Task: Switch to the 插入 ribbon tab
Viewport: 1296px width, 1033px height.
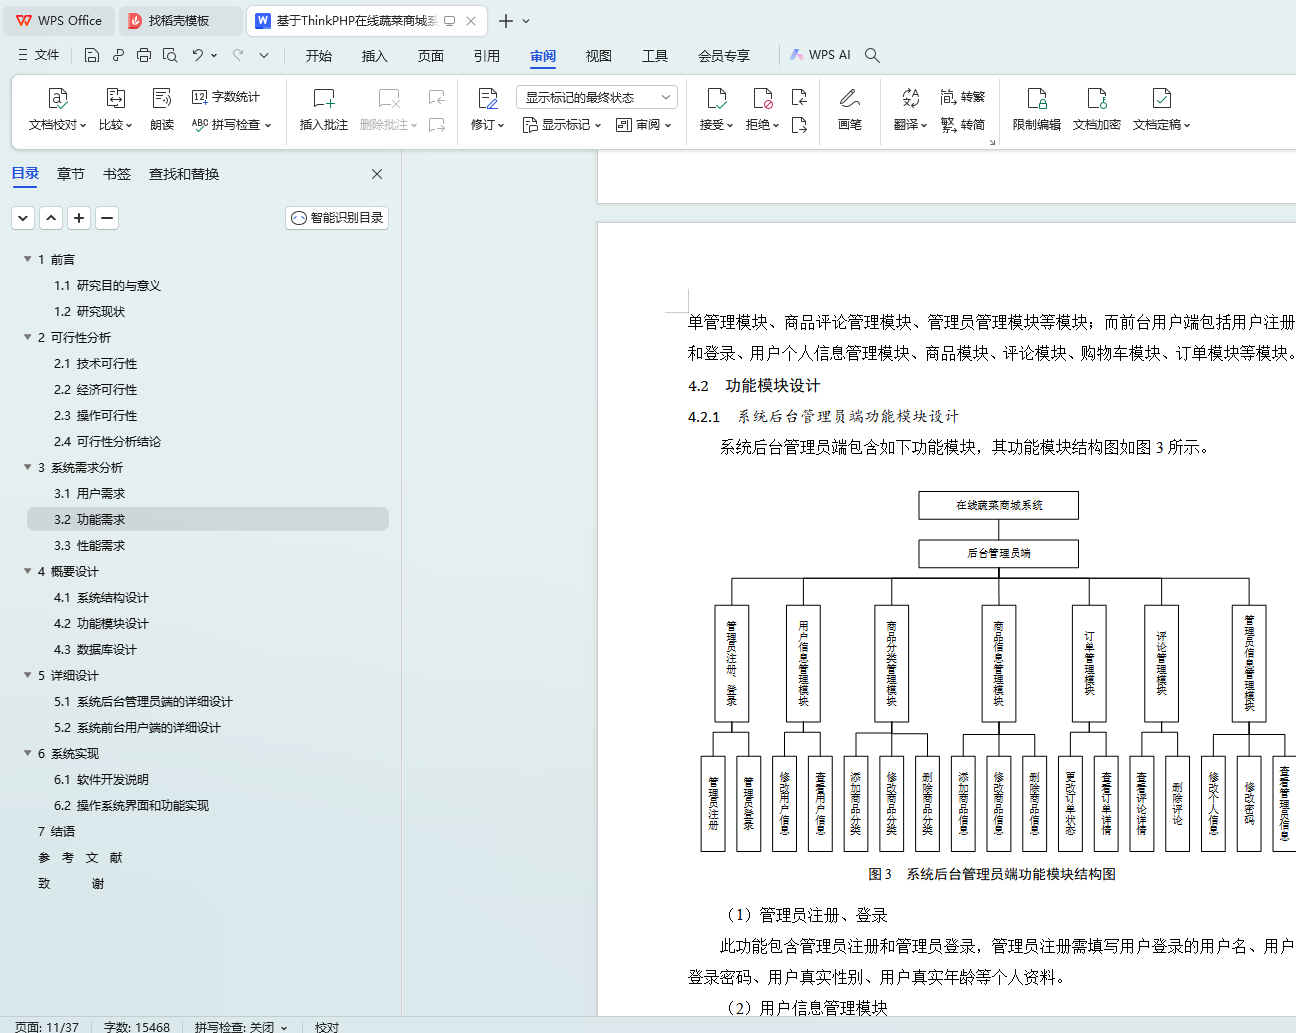Action: pyautogui.click(x=375, y=56)
